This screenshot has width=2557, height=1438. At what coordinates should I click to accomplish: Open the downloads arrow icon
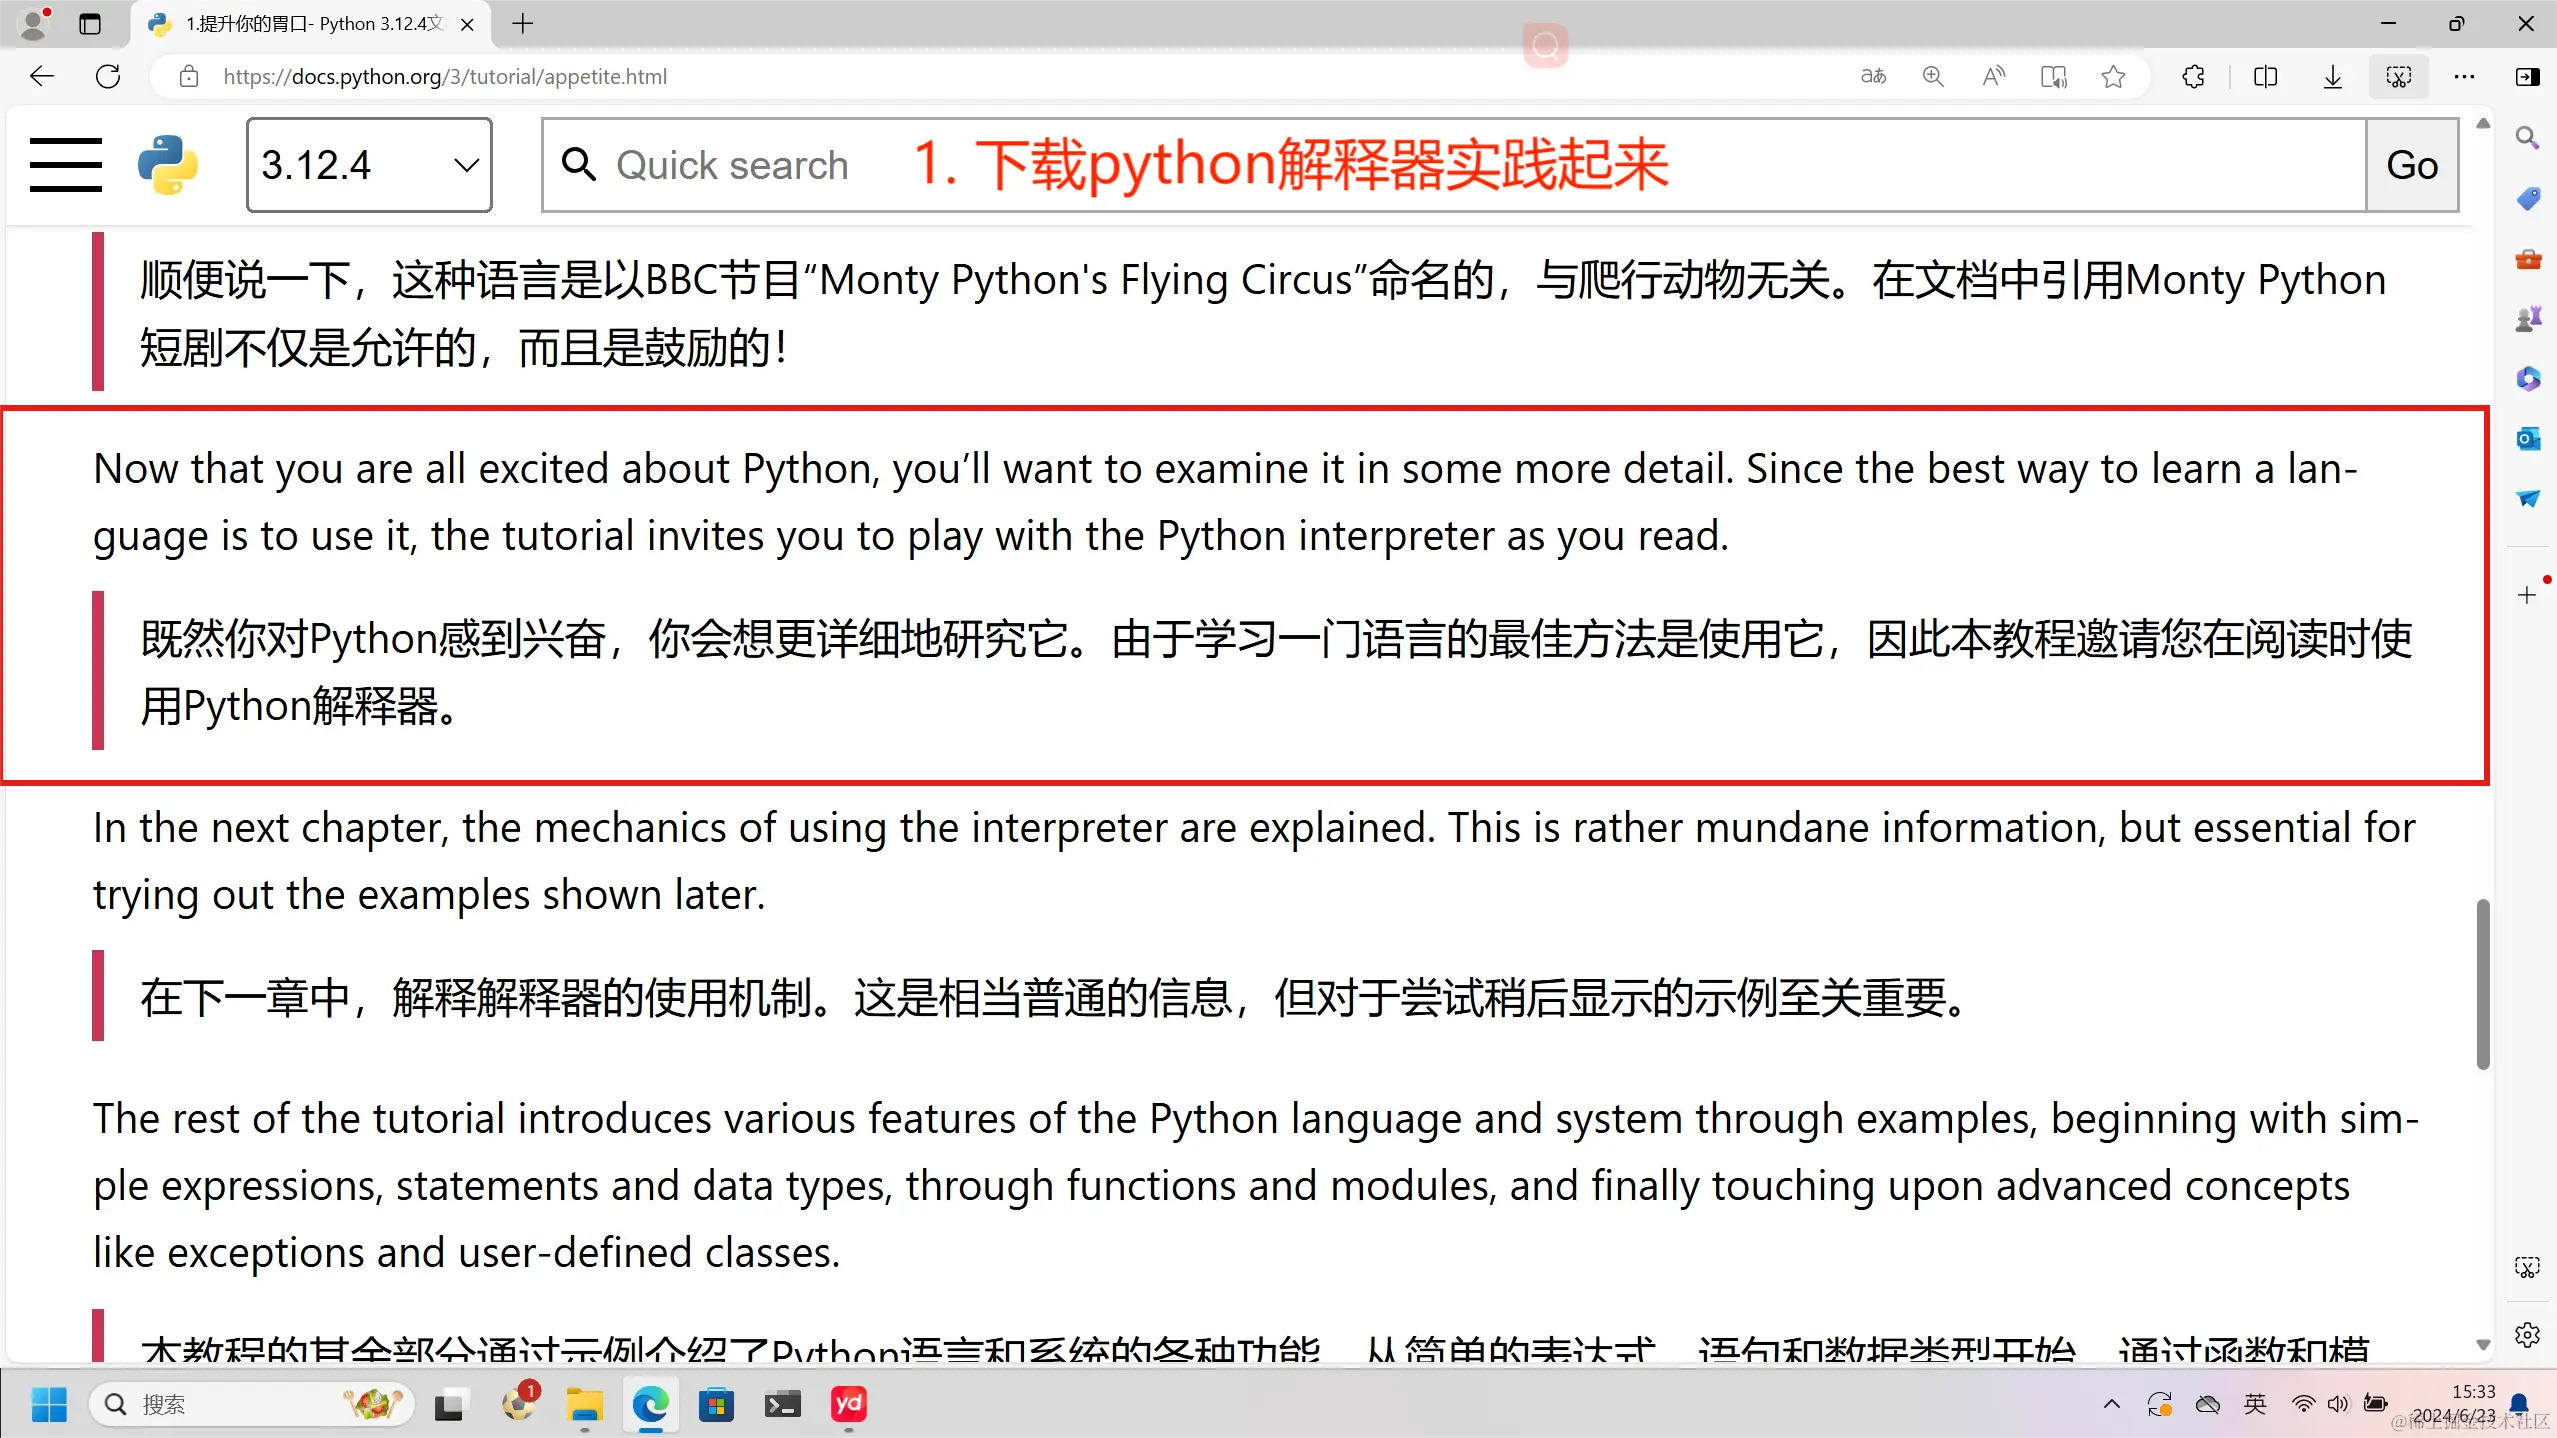[2332, 77]
